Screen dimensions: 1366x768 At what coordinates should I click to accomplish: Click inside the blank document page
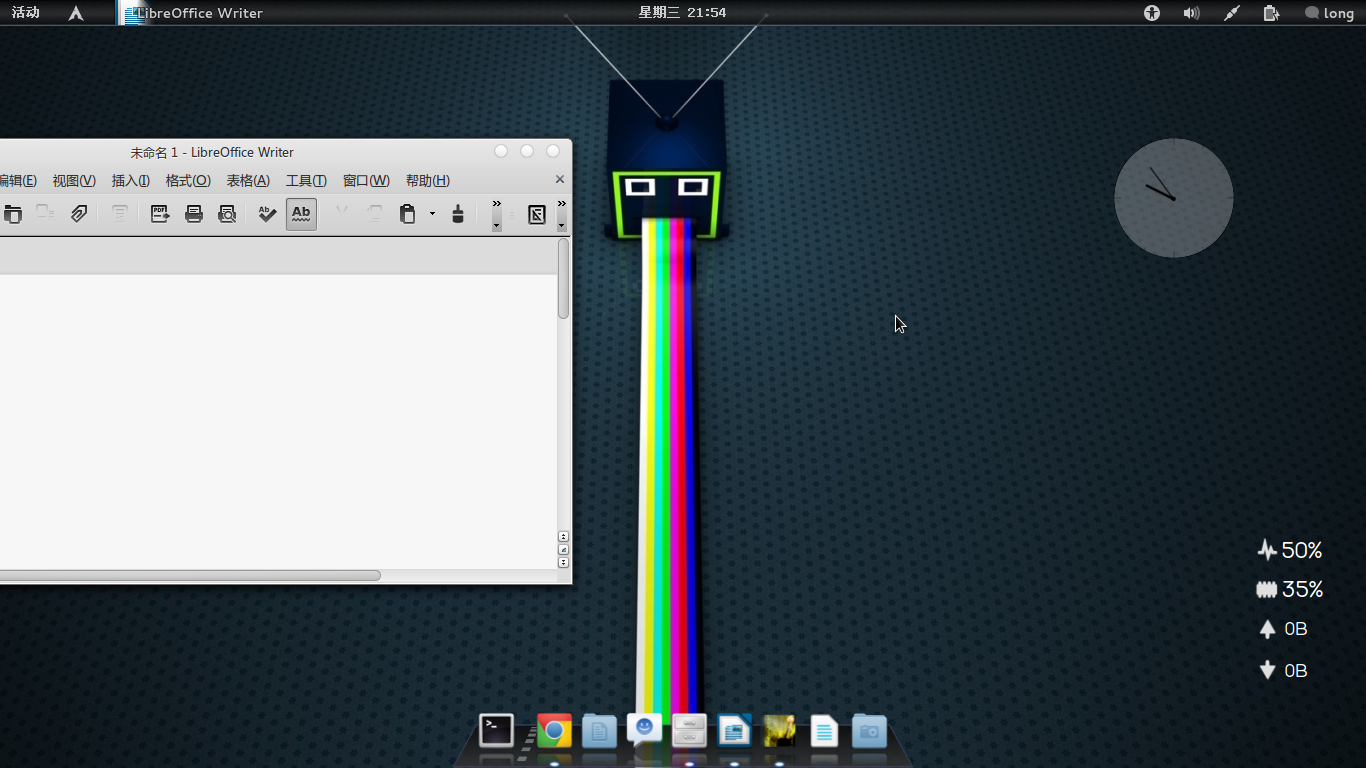[277, 420]
